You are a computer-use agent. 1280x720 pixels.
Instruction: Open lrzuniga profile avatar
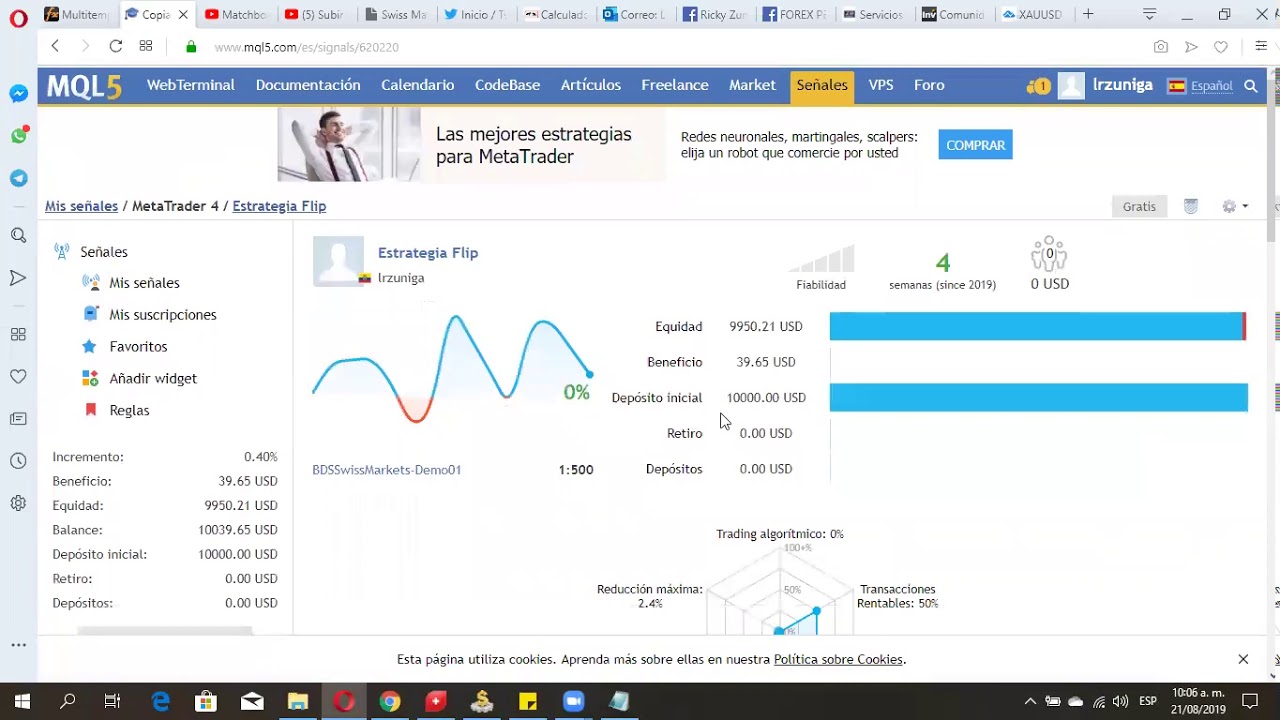[1071, 86]
